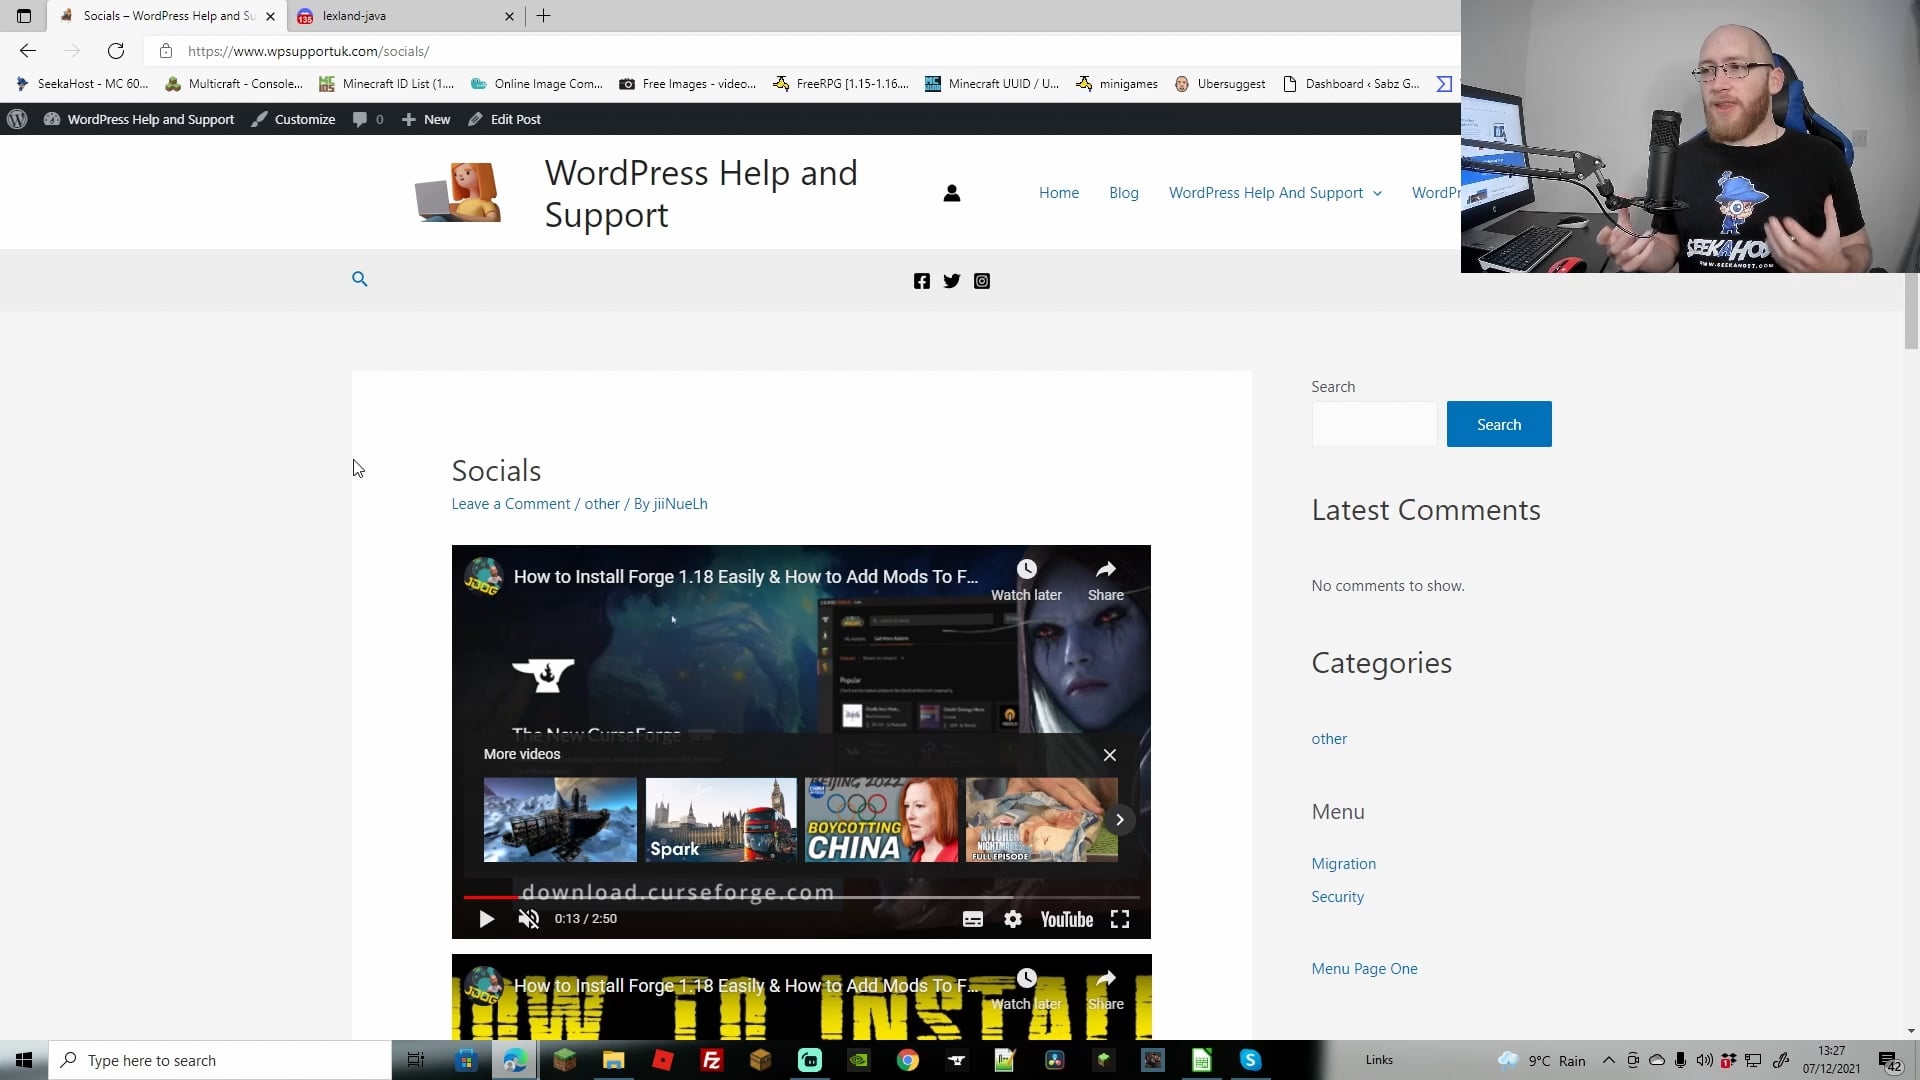Screen dimensions: 1920x1080
Task: Toggle fullscreen on the YouTube player
Action: coord(1120,918)
